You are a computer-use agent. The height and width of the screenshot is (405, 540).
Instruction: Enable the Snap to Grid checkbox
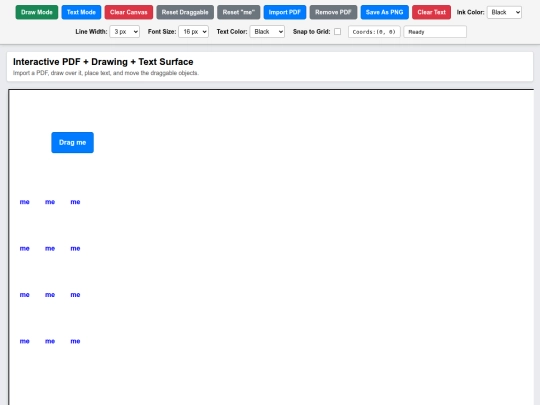(338, 32)
